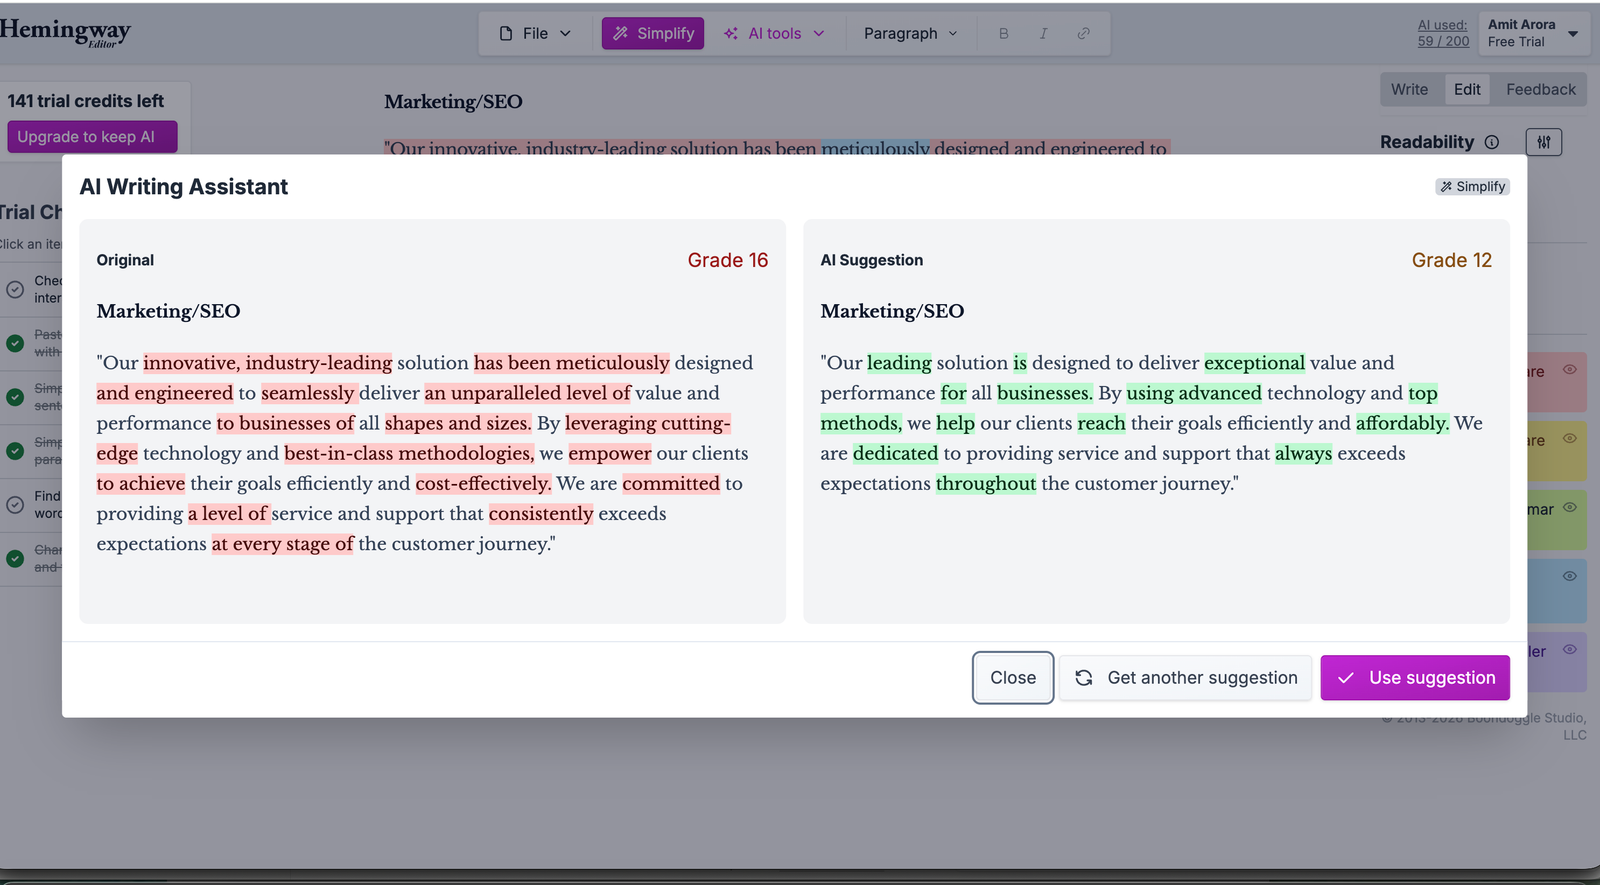Viewport: 1600px width, 885px height.
Task: Toggle the eye icon on the green card
Action: pos(1570,507)
